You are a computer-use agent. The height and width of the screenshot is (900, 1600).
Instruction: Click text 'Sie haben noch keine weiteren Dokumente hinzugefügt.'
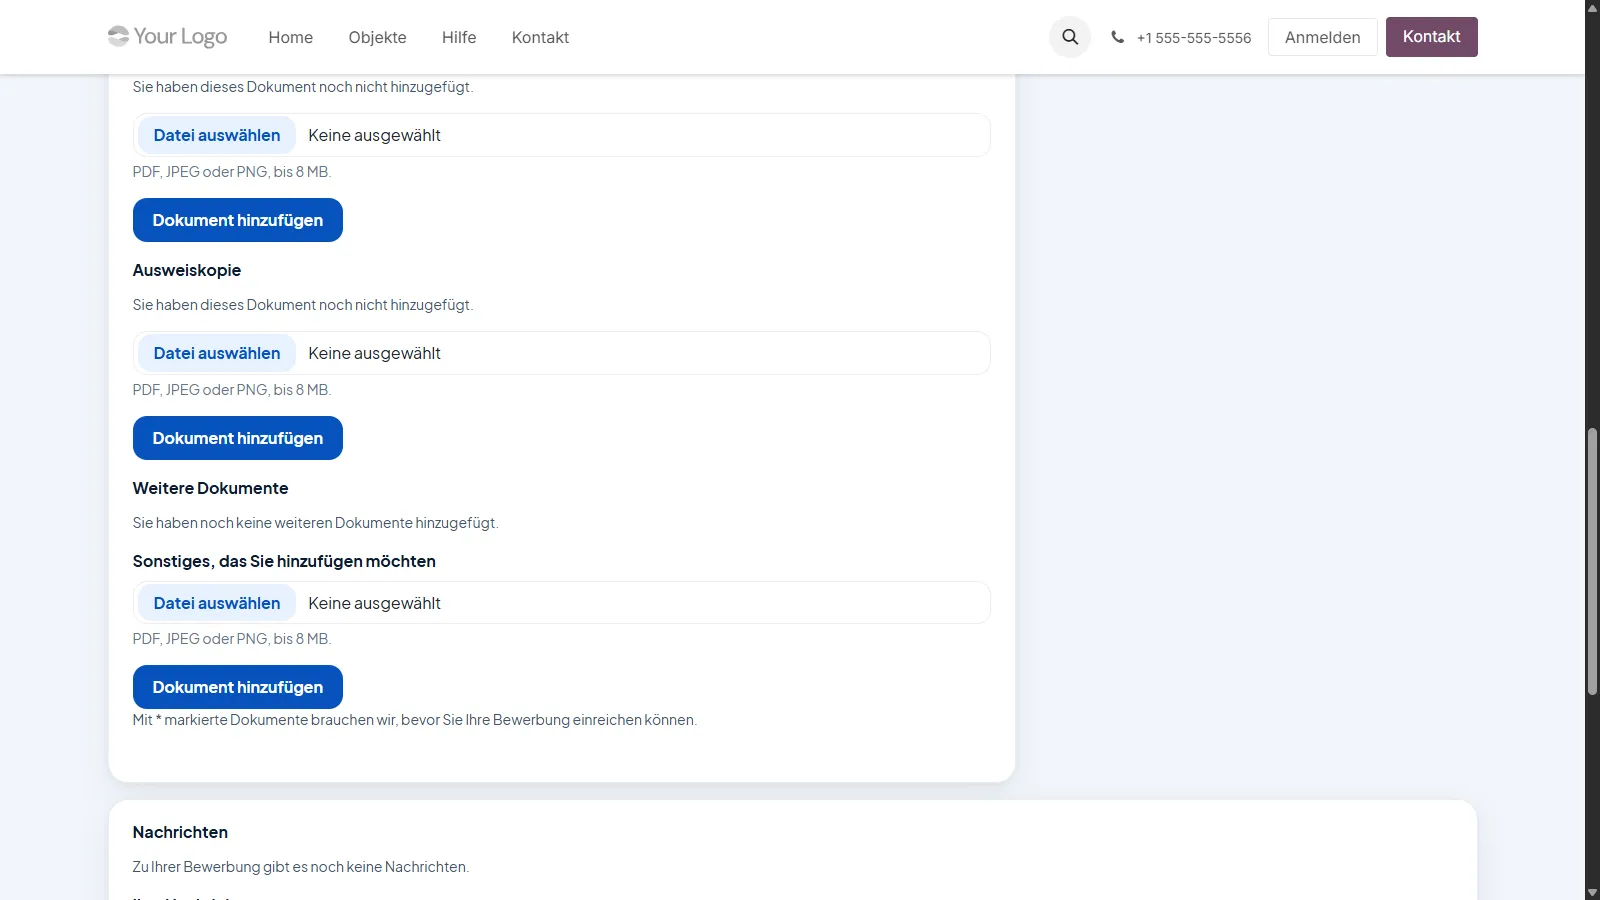pyautogui.click(x=315, y=523)
